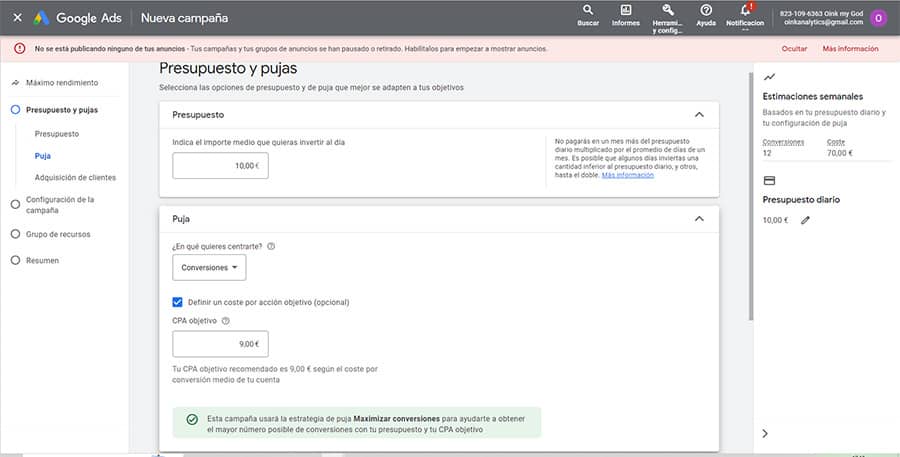Viewport: 900px width, 457px height.
Task: Click the red warning icon in the alert banner
Action: pyautogui.click(x=20, y=49)
